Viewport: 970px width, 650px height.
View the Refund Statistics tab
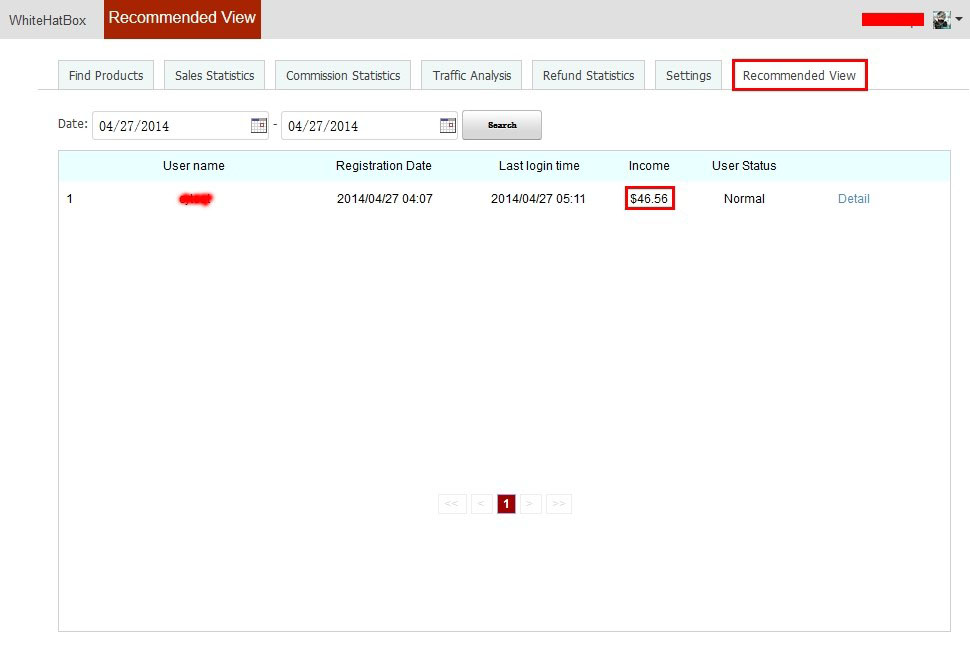(588, 75)
